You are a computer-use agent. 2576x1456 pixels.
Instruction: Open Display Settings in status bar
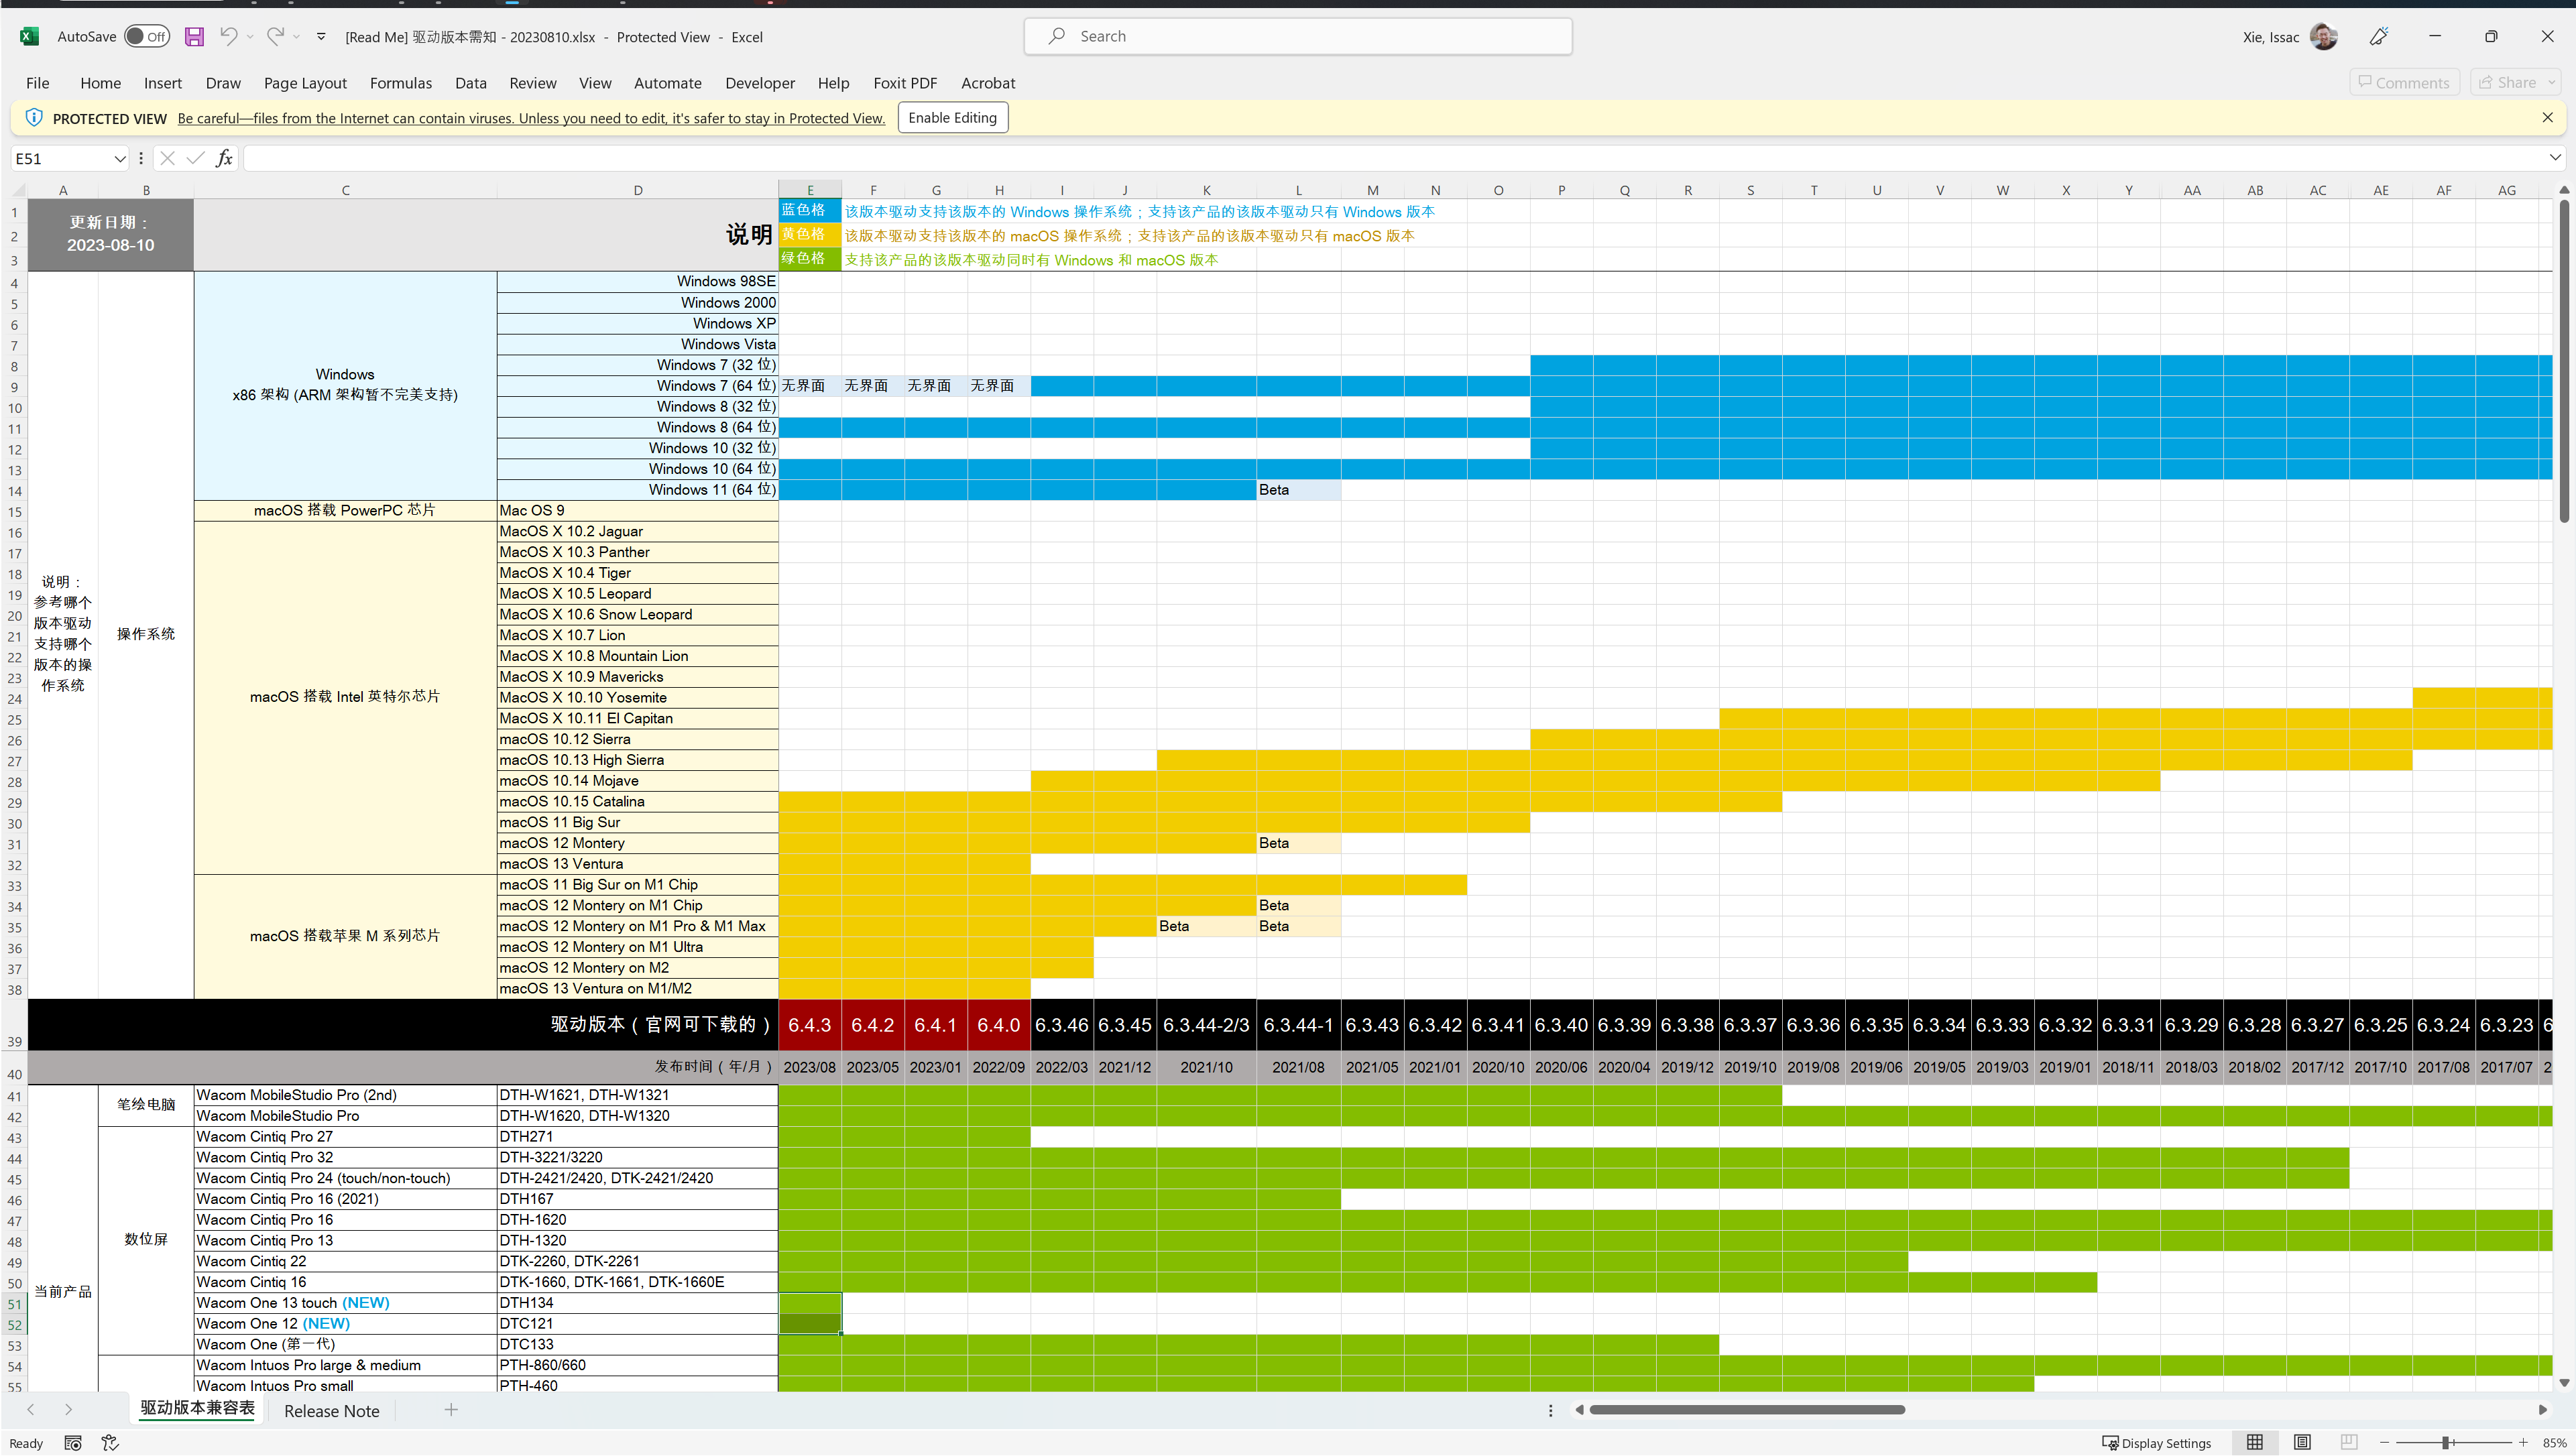click(x=2157, y=1443)
